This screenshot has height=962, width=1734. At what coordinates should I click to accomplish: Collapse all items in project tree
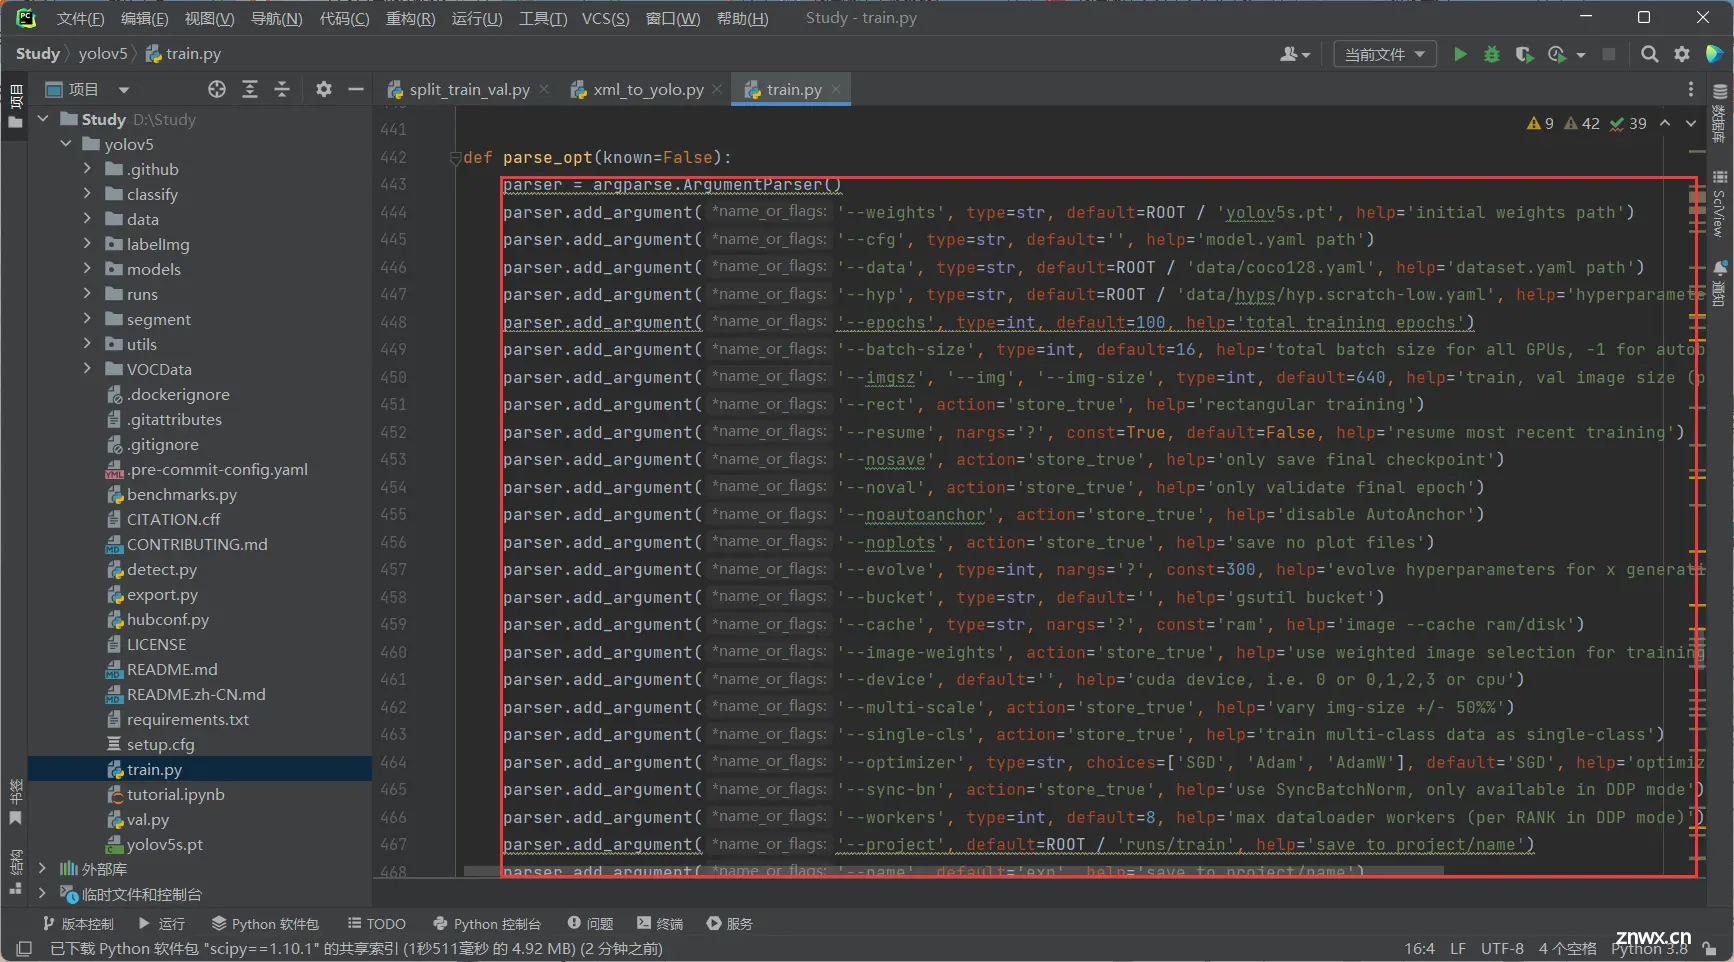282,89
